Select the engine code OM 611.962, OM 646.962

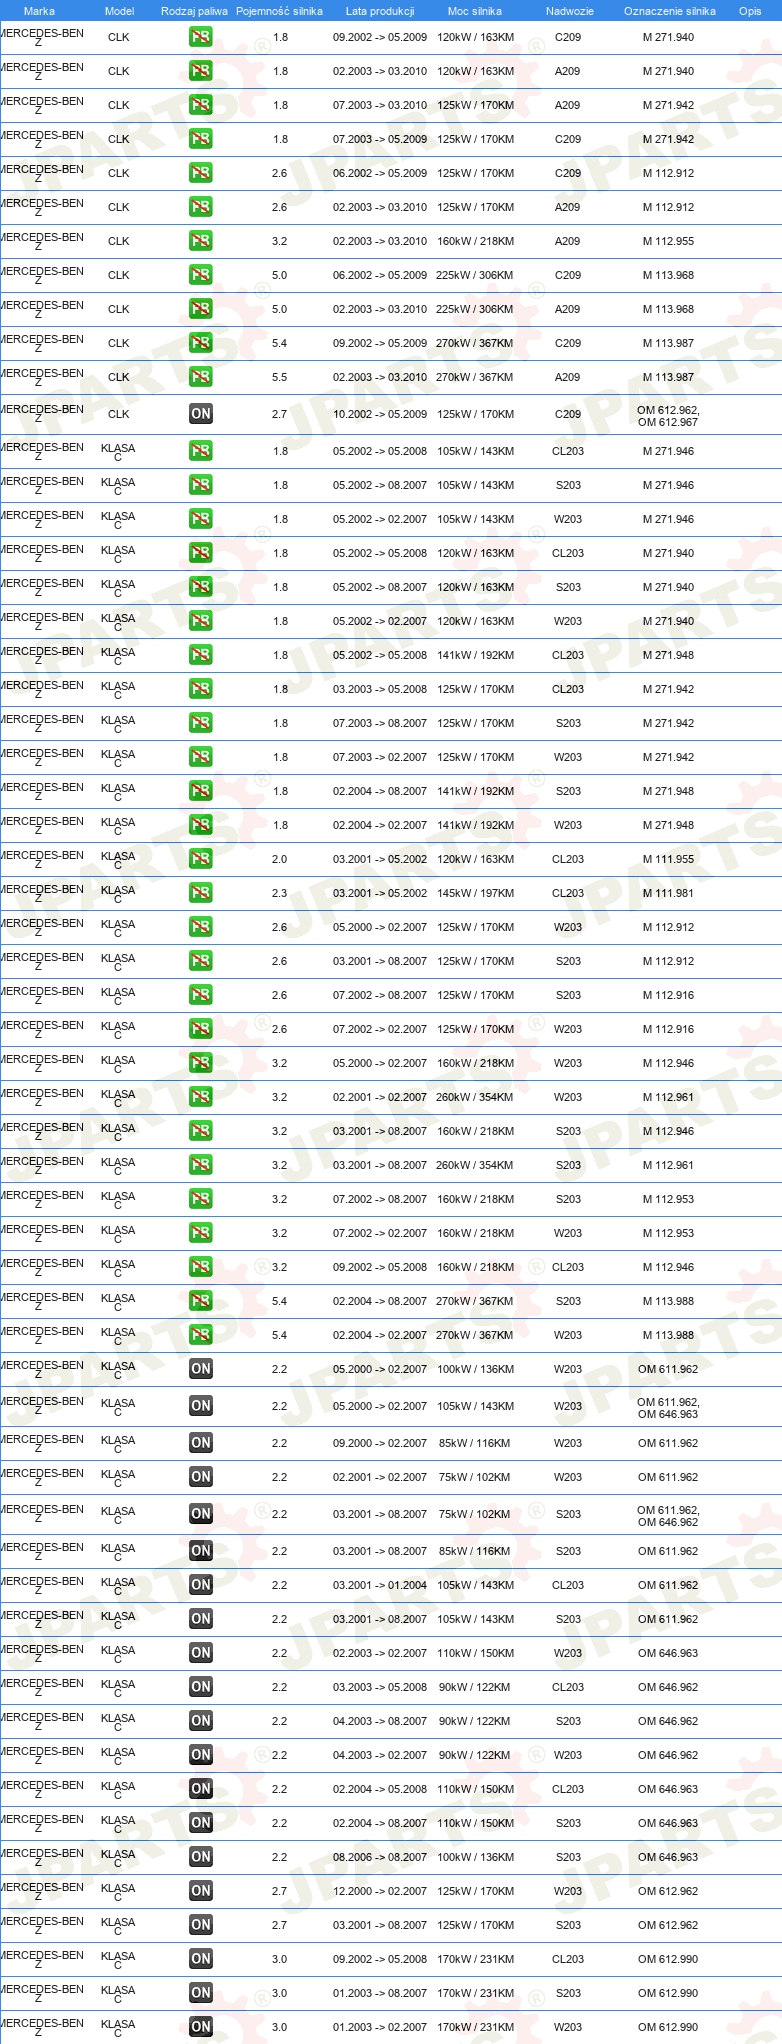click(x=668, y=1516)
